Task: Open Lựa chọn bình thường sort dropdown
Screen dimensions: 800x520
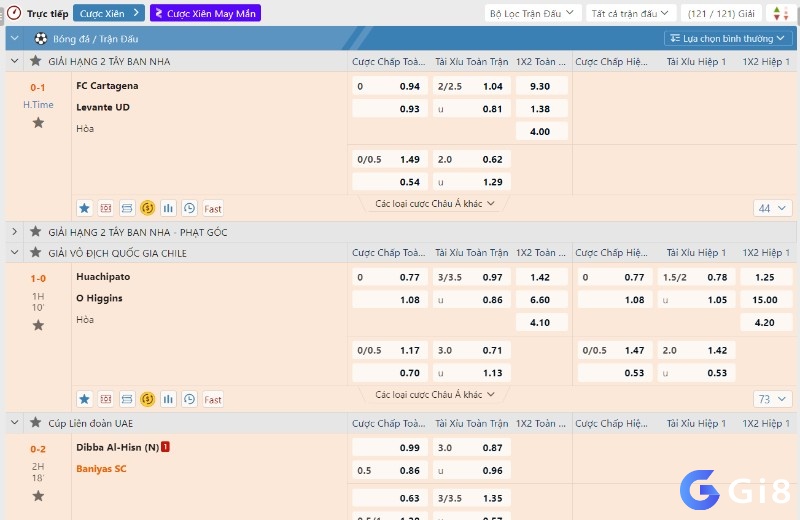Action: (728, 38)
